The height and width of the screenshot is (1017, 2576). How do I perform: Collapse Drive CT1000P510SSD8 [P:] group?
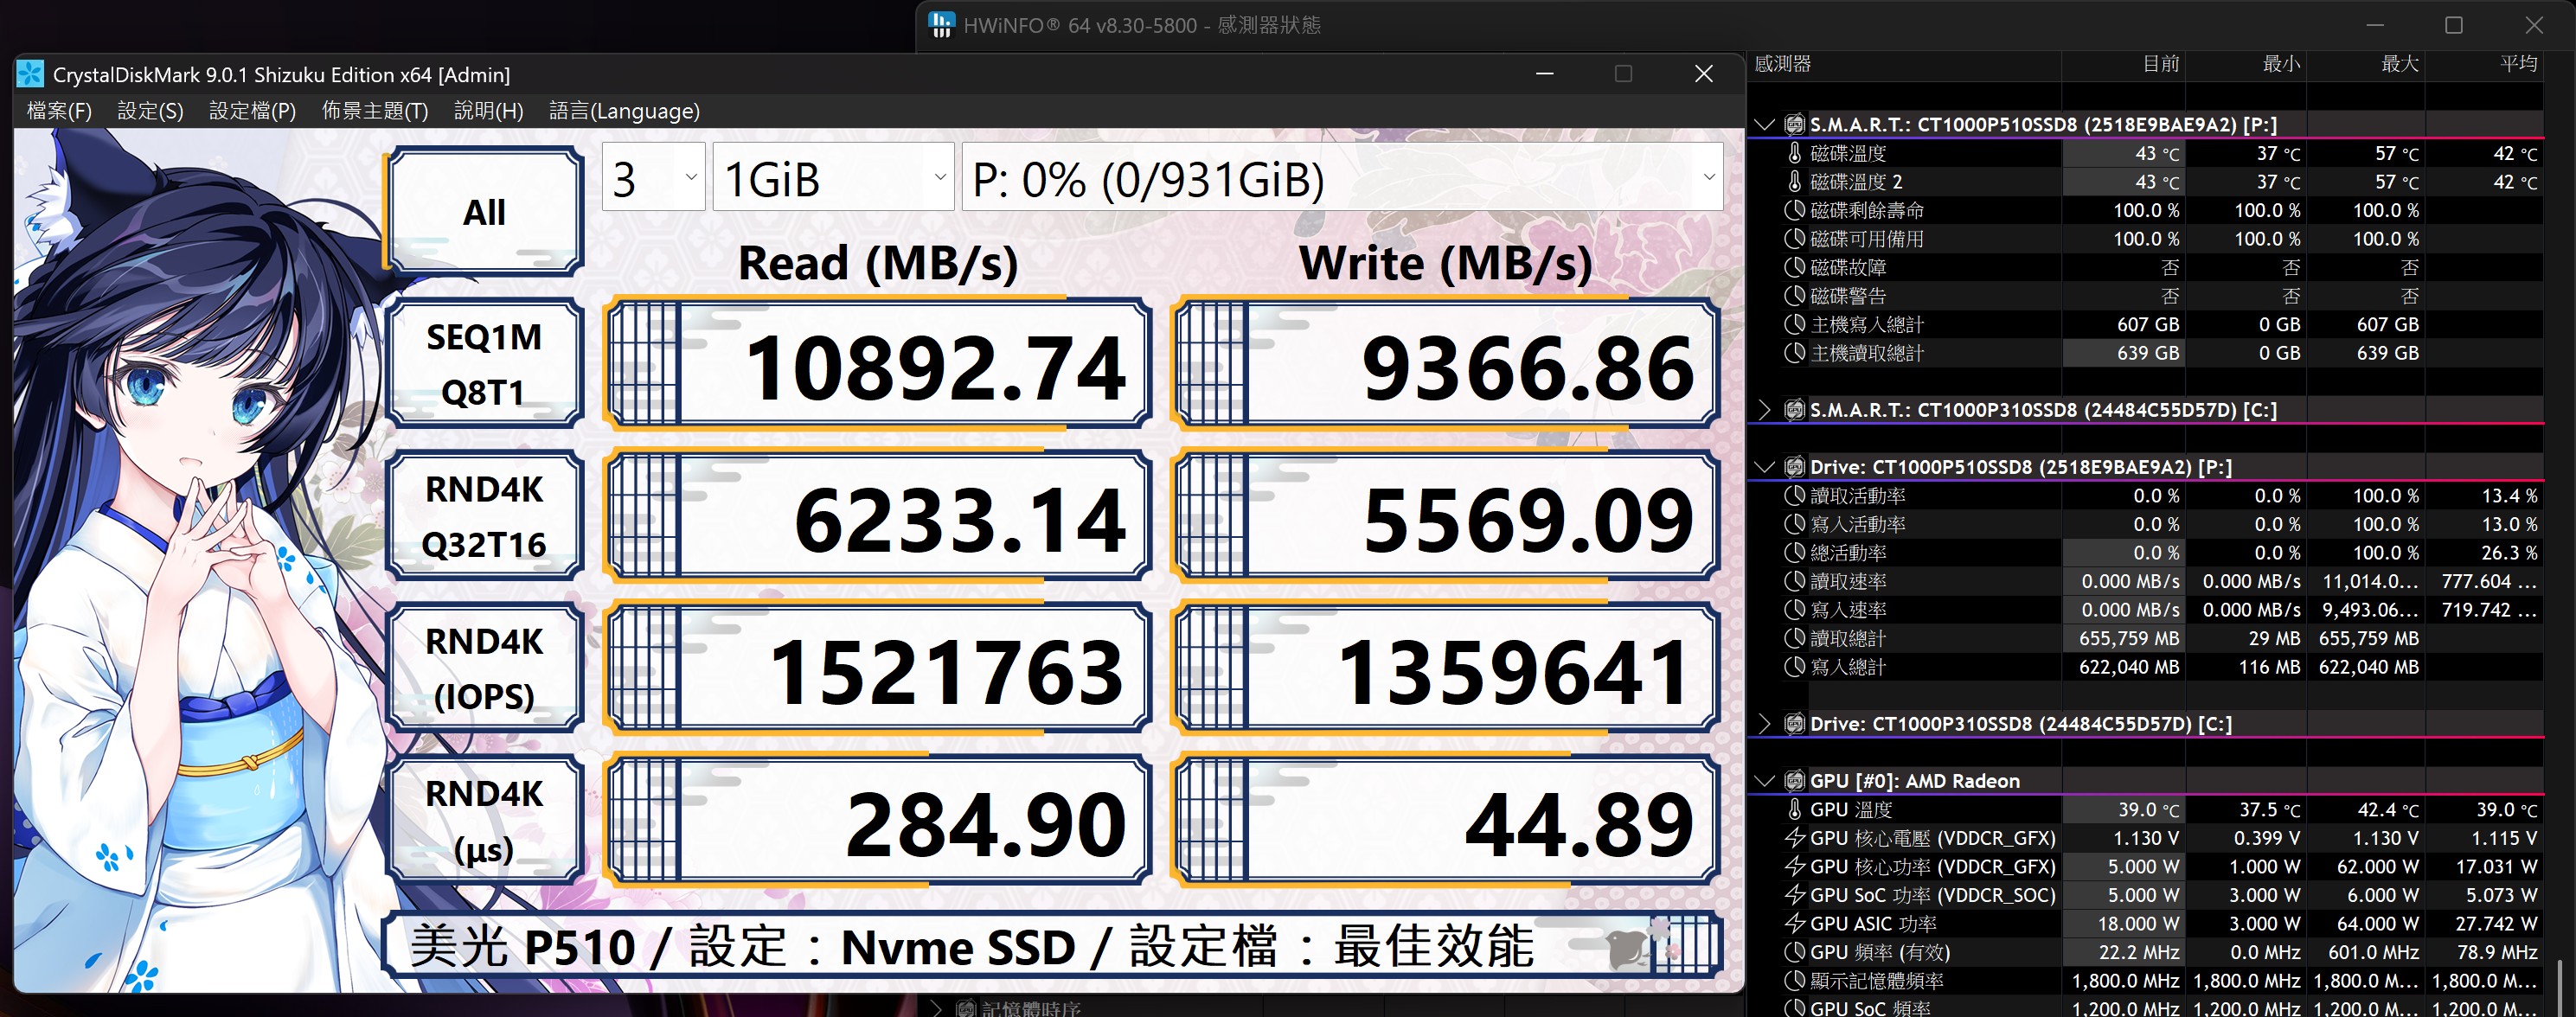pos(1764,467)
